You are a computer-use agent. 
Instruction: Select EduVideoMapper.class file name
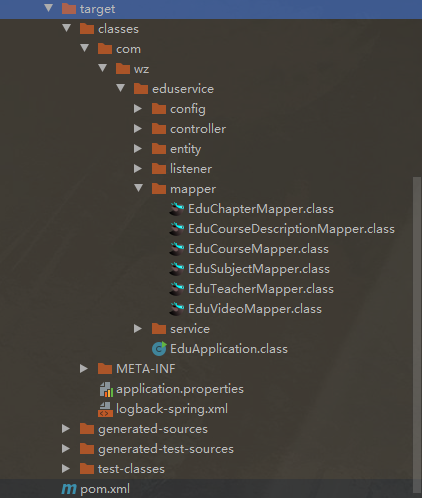click(255, 309)
